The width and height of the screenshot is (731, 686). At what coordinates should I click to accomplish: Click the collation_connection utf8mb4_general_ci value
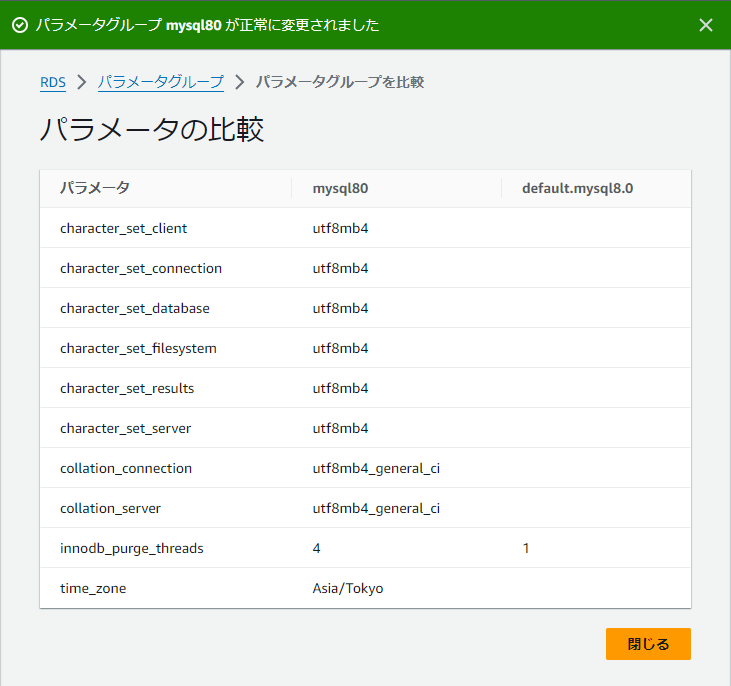(376, 469)
